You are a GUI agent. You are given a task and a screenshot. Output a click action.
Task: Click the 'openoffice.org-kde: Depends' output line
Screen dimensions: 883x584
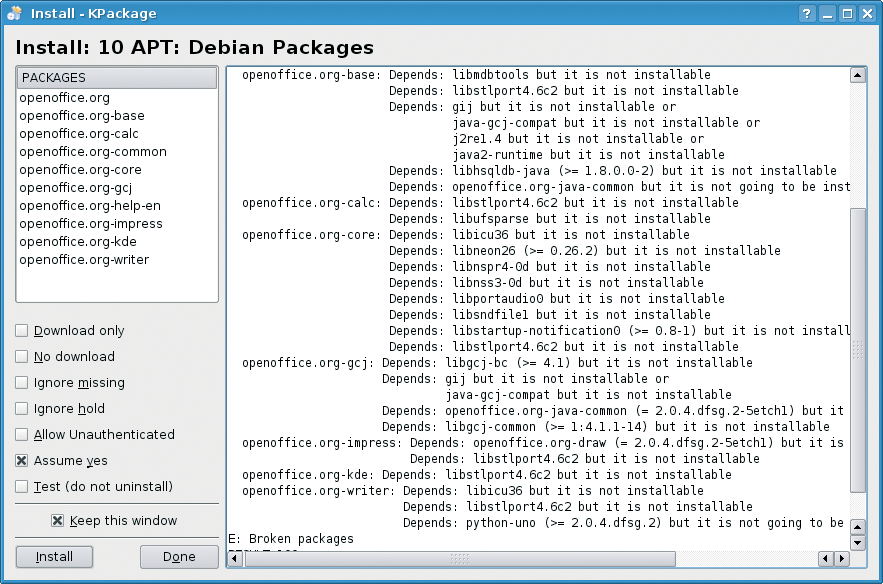click(487, 475)
